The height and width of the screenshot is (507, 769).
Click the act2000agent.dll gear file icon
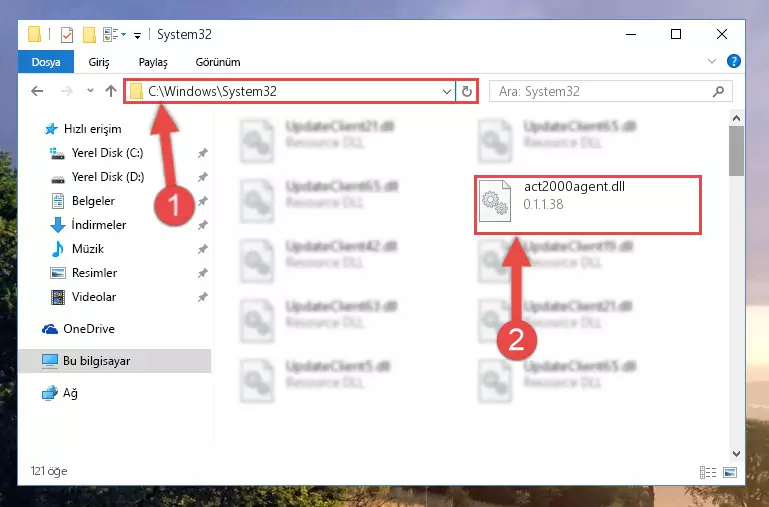(x=494, y=201)
